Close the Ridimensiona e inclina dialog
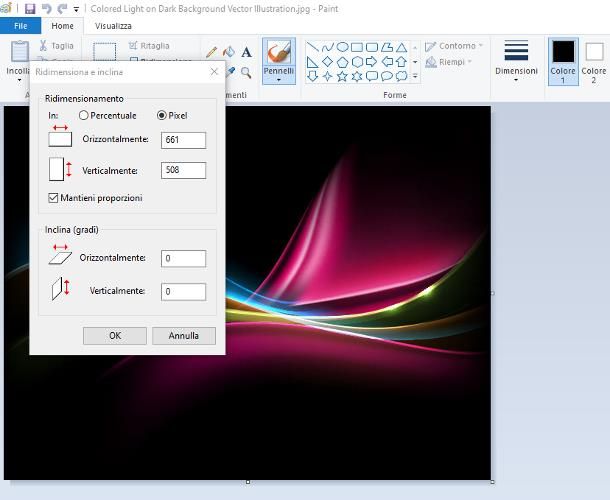 pyautogui.click(x=214, y=72)
